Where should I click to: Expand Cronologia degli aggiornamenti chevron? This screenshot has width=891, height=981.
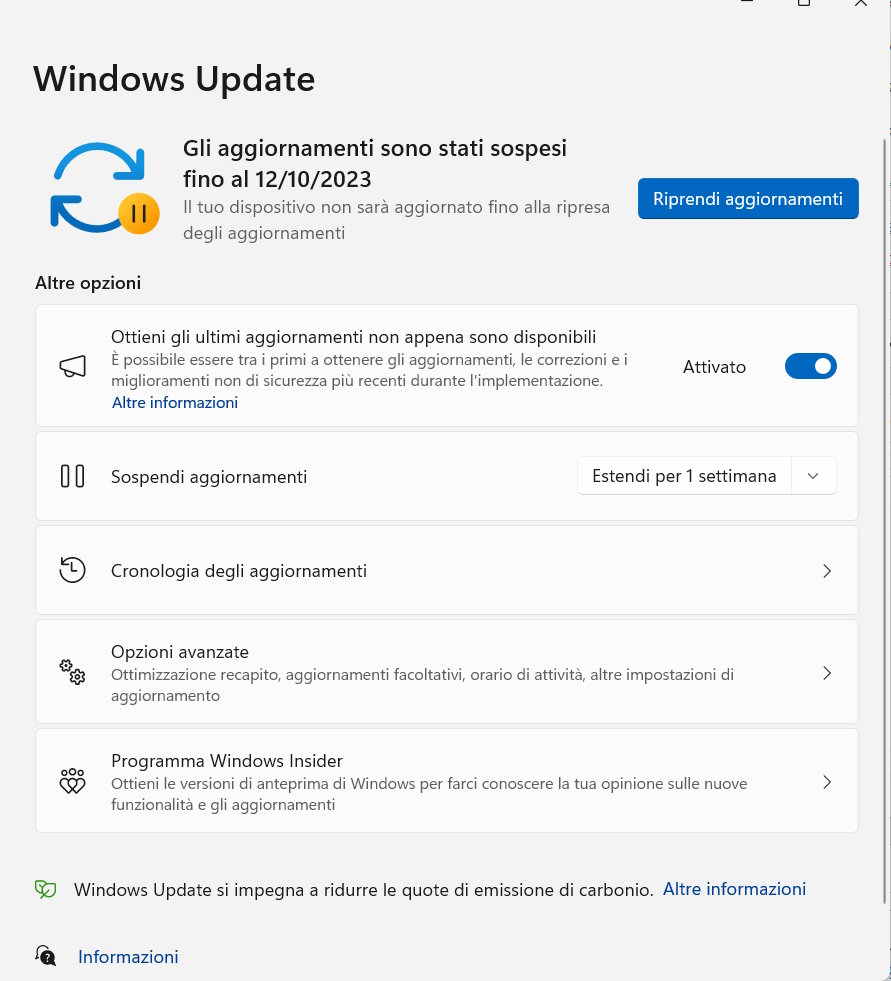click(827, 571)
